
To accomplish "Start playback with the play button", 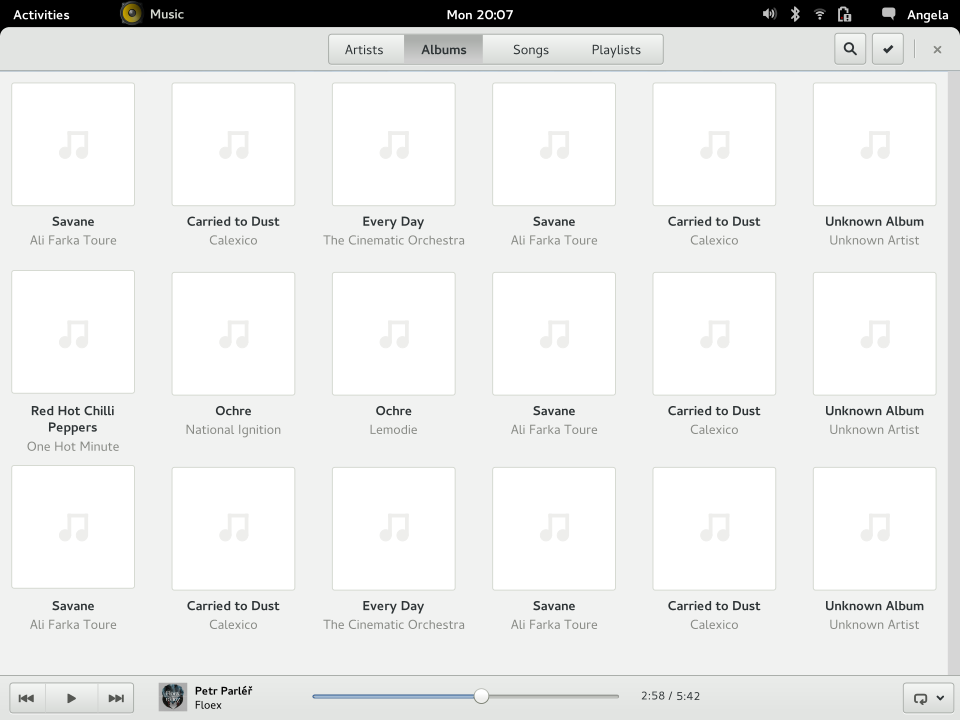I will click(x=71, y=698).
